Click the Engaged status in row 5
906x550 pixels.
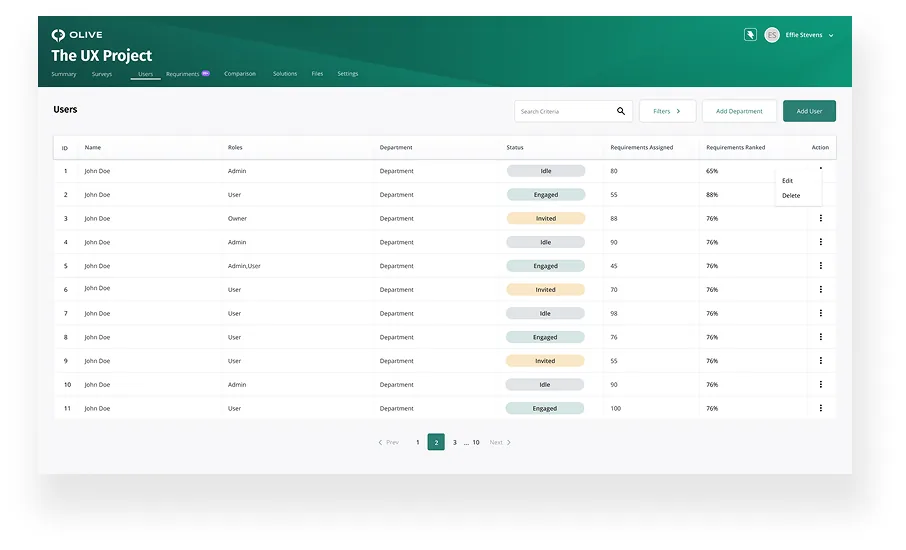545,266
